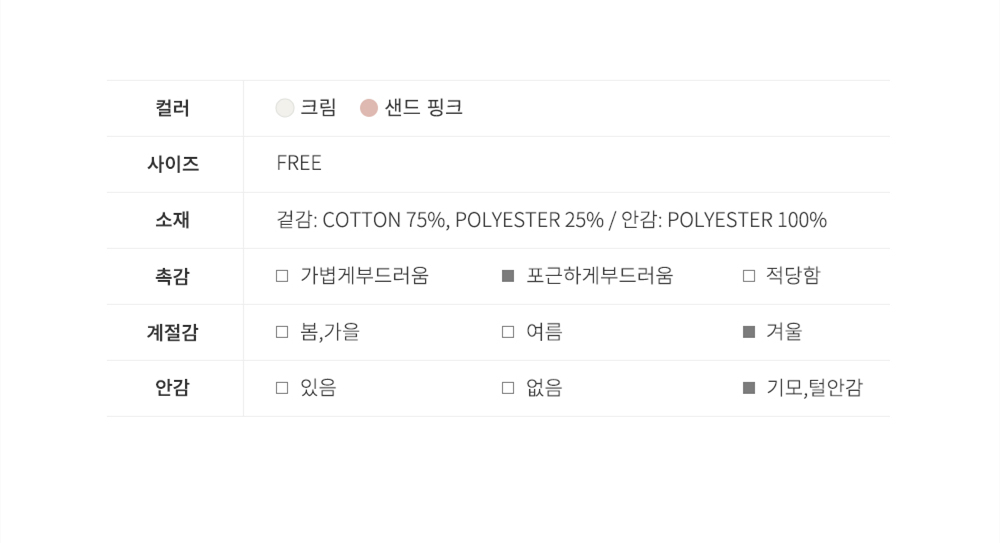Tick the 봄,가을 season checkbox
This screenshot has width=1000, height=543.
click(282, 332)
